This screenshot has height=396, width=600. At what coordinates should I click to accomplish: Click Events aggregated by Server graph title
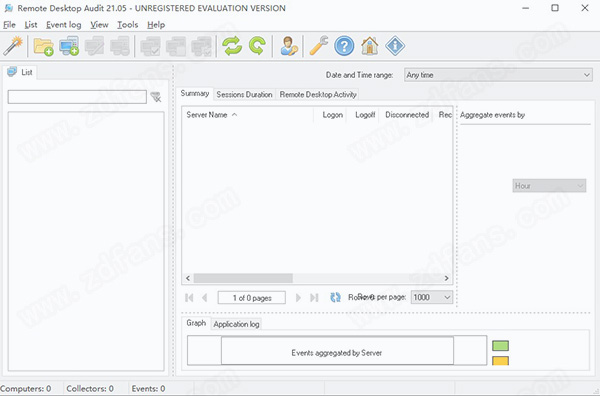[337, 353]
